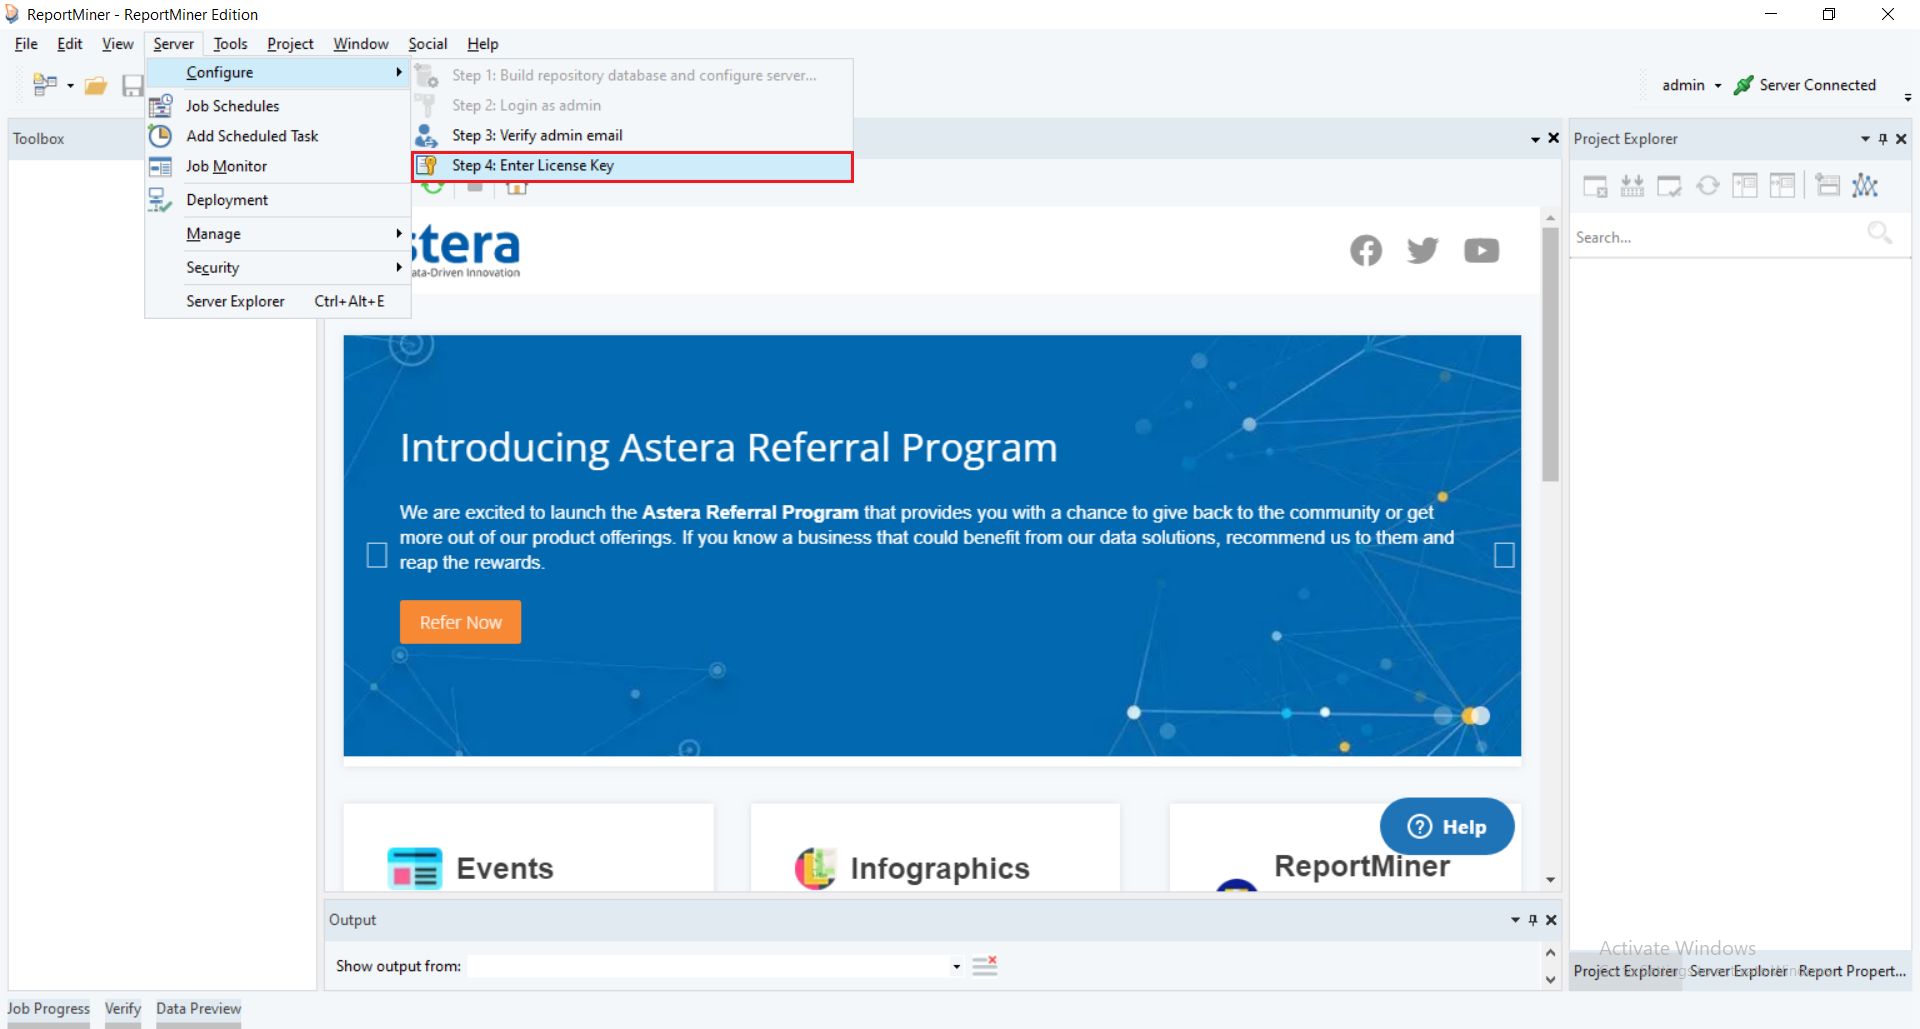Click the blue lineage graph icon in Project Explorer

1865,185
